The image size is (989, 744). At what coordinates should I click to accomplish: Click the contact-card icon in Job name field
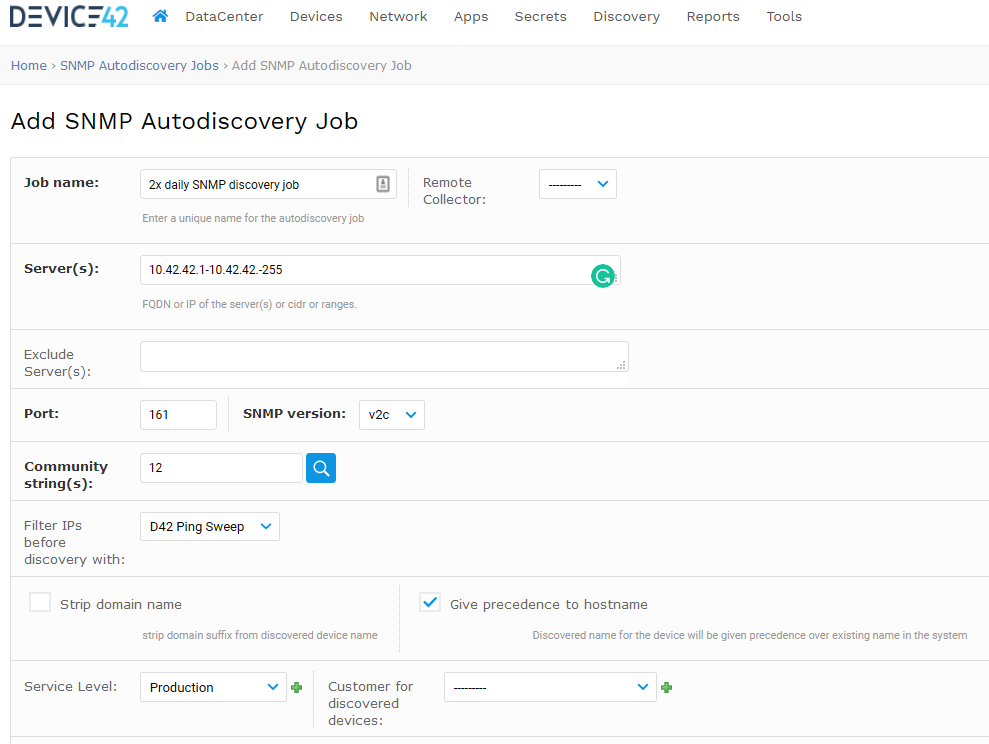[383, 184]
